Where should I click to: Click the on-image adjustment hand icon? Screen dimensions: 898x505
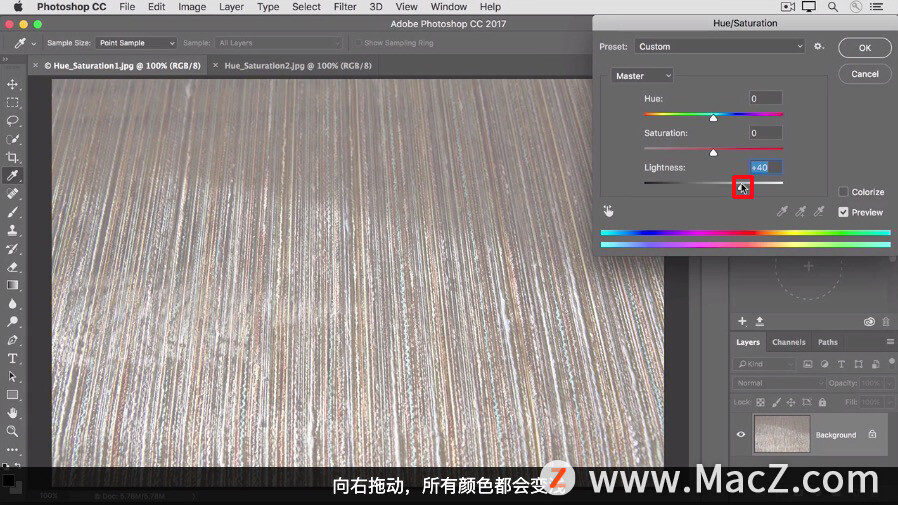[608, 211]
